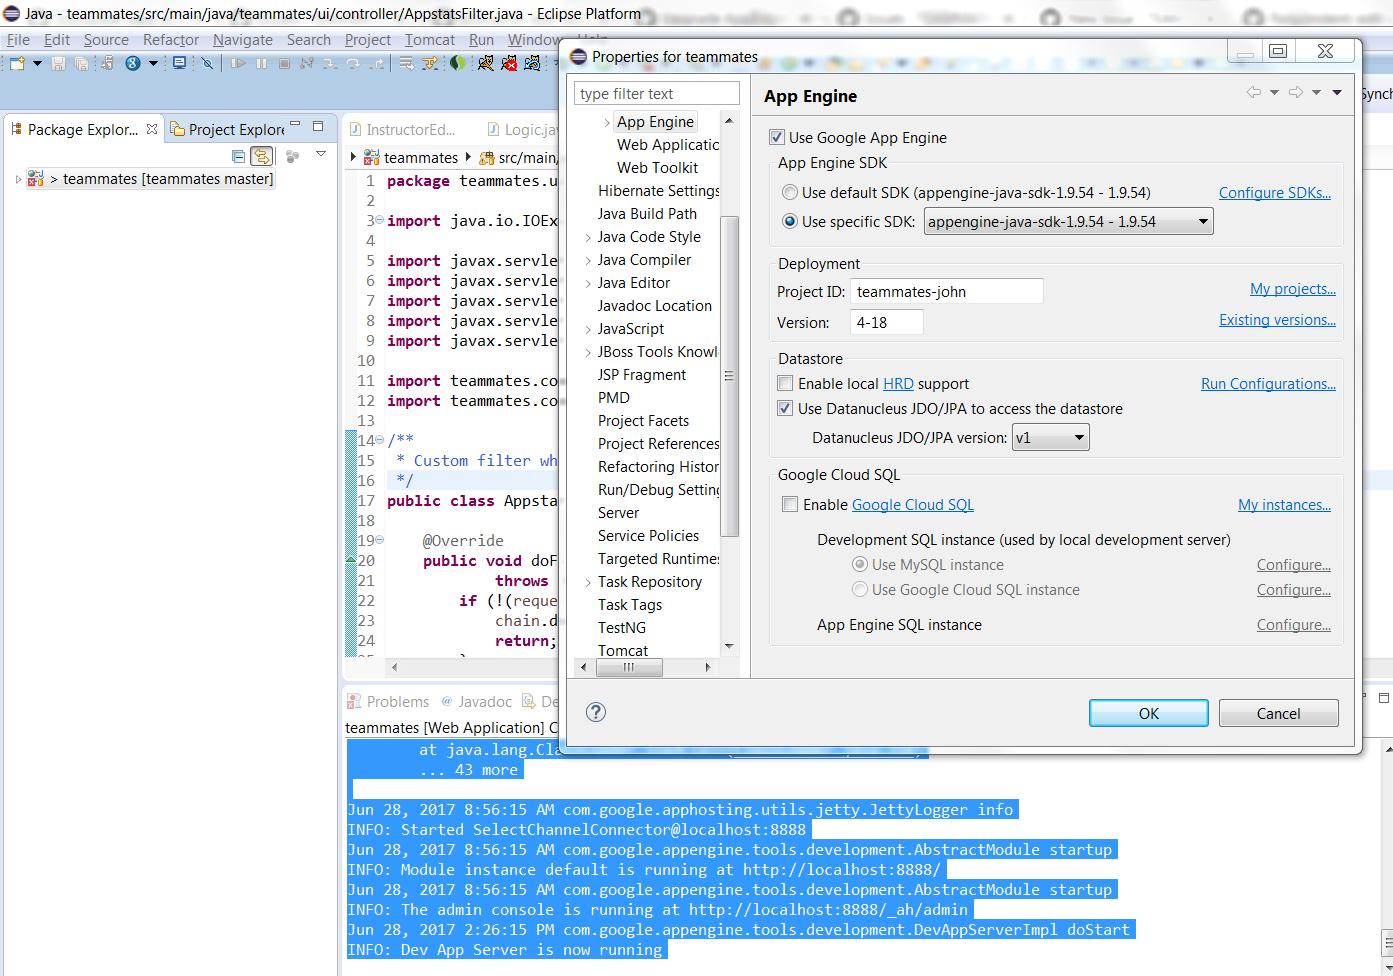Click Collapse All in Package Explorer
The width and height of the screenshot is (1393, 976).
pyautogui.click(x=238, y=156)
